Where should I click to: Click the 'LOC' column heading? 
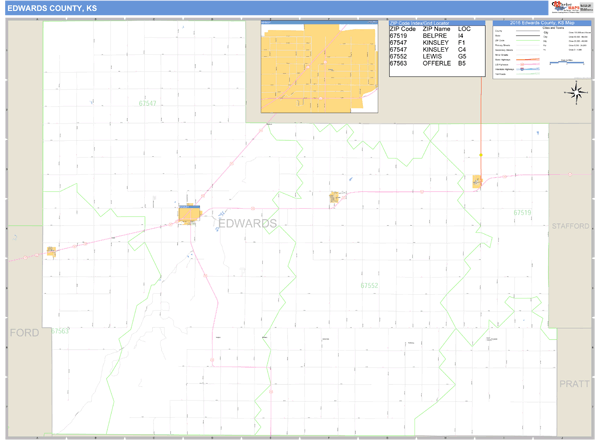pyautogui.click(x=464, y=29)
